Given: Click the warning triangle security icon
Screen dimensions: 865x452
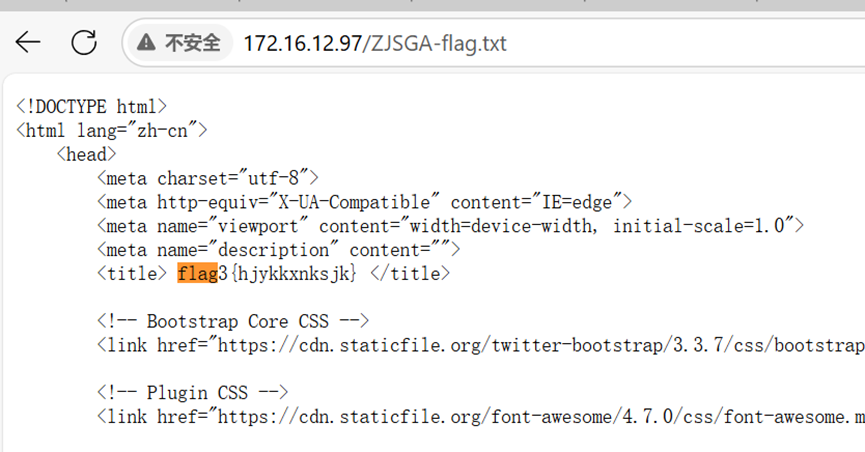Looking at the screenshot, I should [x=146, y=42].
